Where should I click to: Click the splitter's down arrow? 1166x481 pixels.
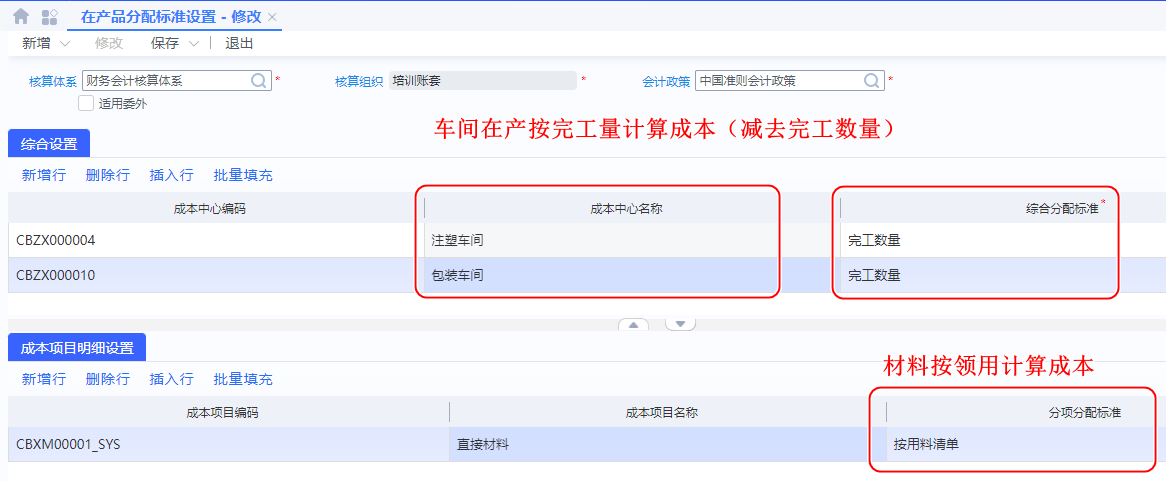coord(680,324)
